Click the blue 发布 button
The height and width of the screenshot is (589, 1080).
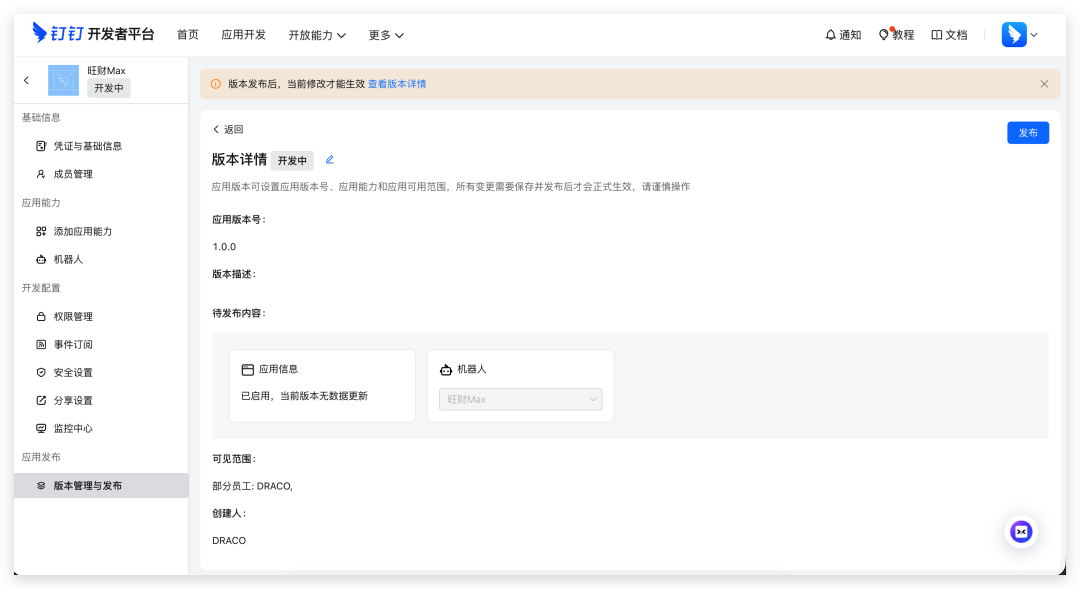(x=1027, y=133)
